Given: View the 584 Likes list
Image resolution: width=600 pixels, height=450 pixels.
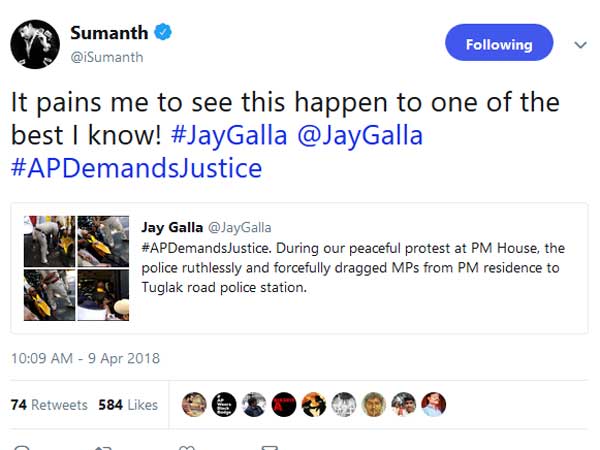Looking at the screenshot, I should (x=128, y=405).
